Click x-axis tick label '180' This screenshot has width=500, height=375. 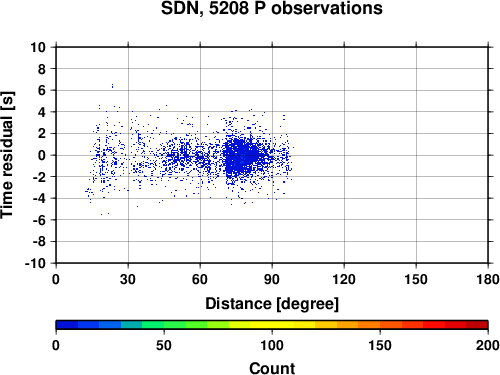[488, 279]
